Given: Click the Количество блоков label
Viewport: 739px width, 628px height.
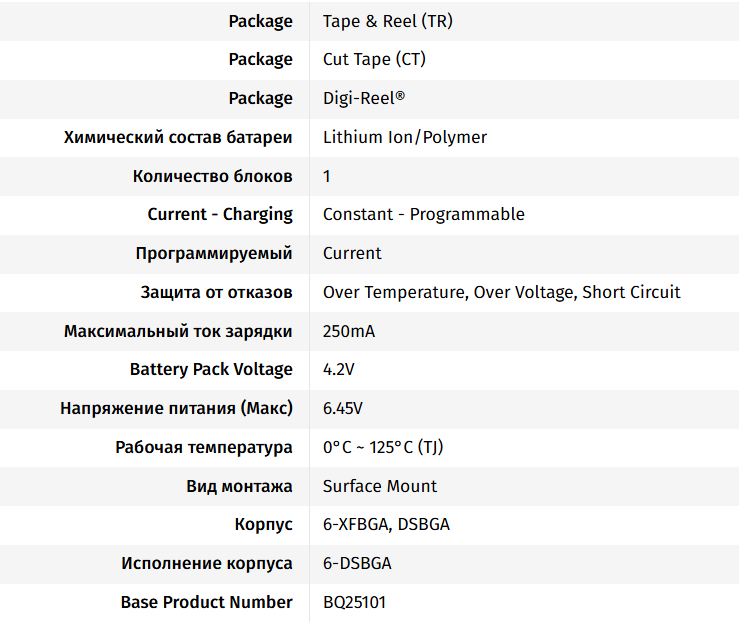Looking at the screenshot, I should coord(212,176).
